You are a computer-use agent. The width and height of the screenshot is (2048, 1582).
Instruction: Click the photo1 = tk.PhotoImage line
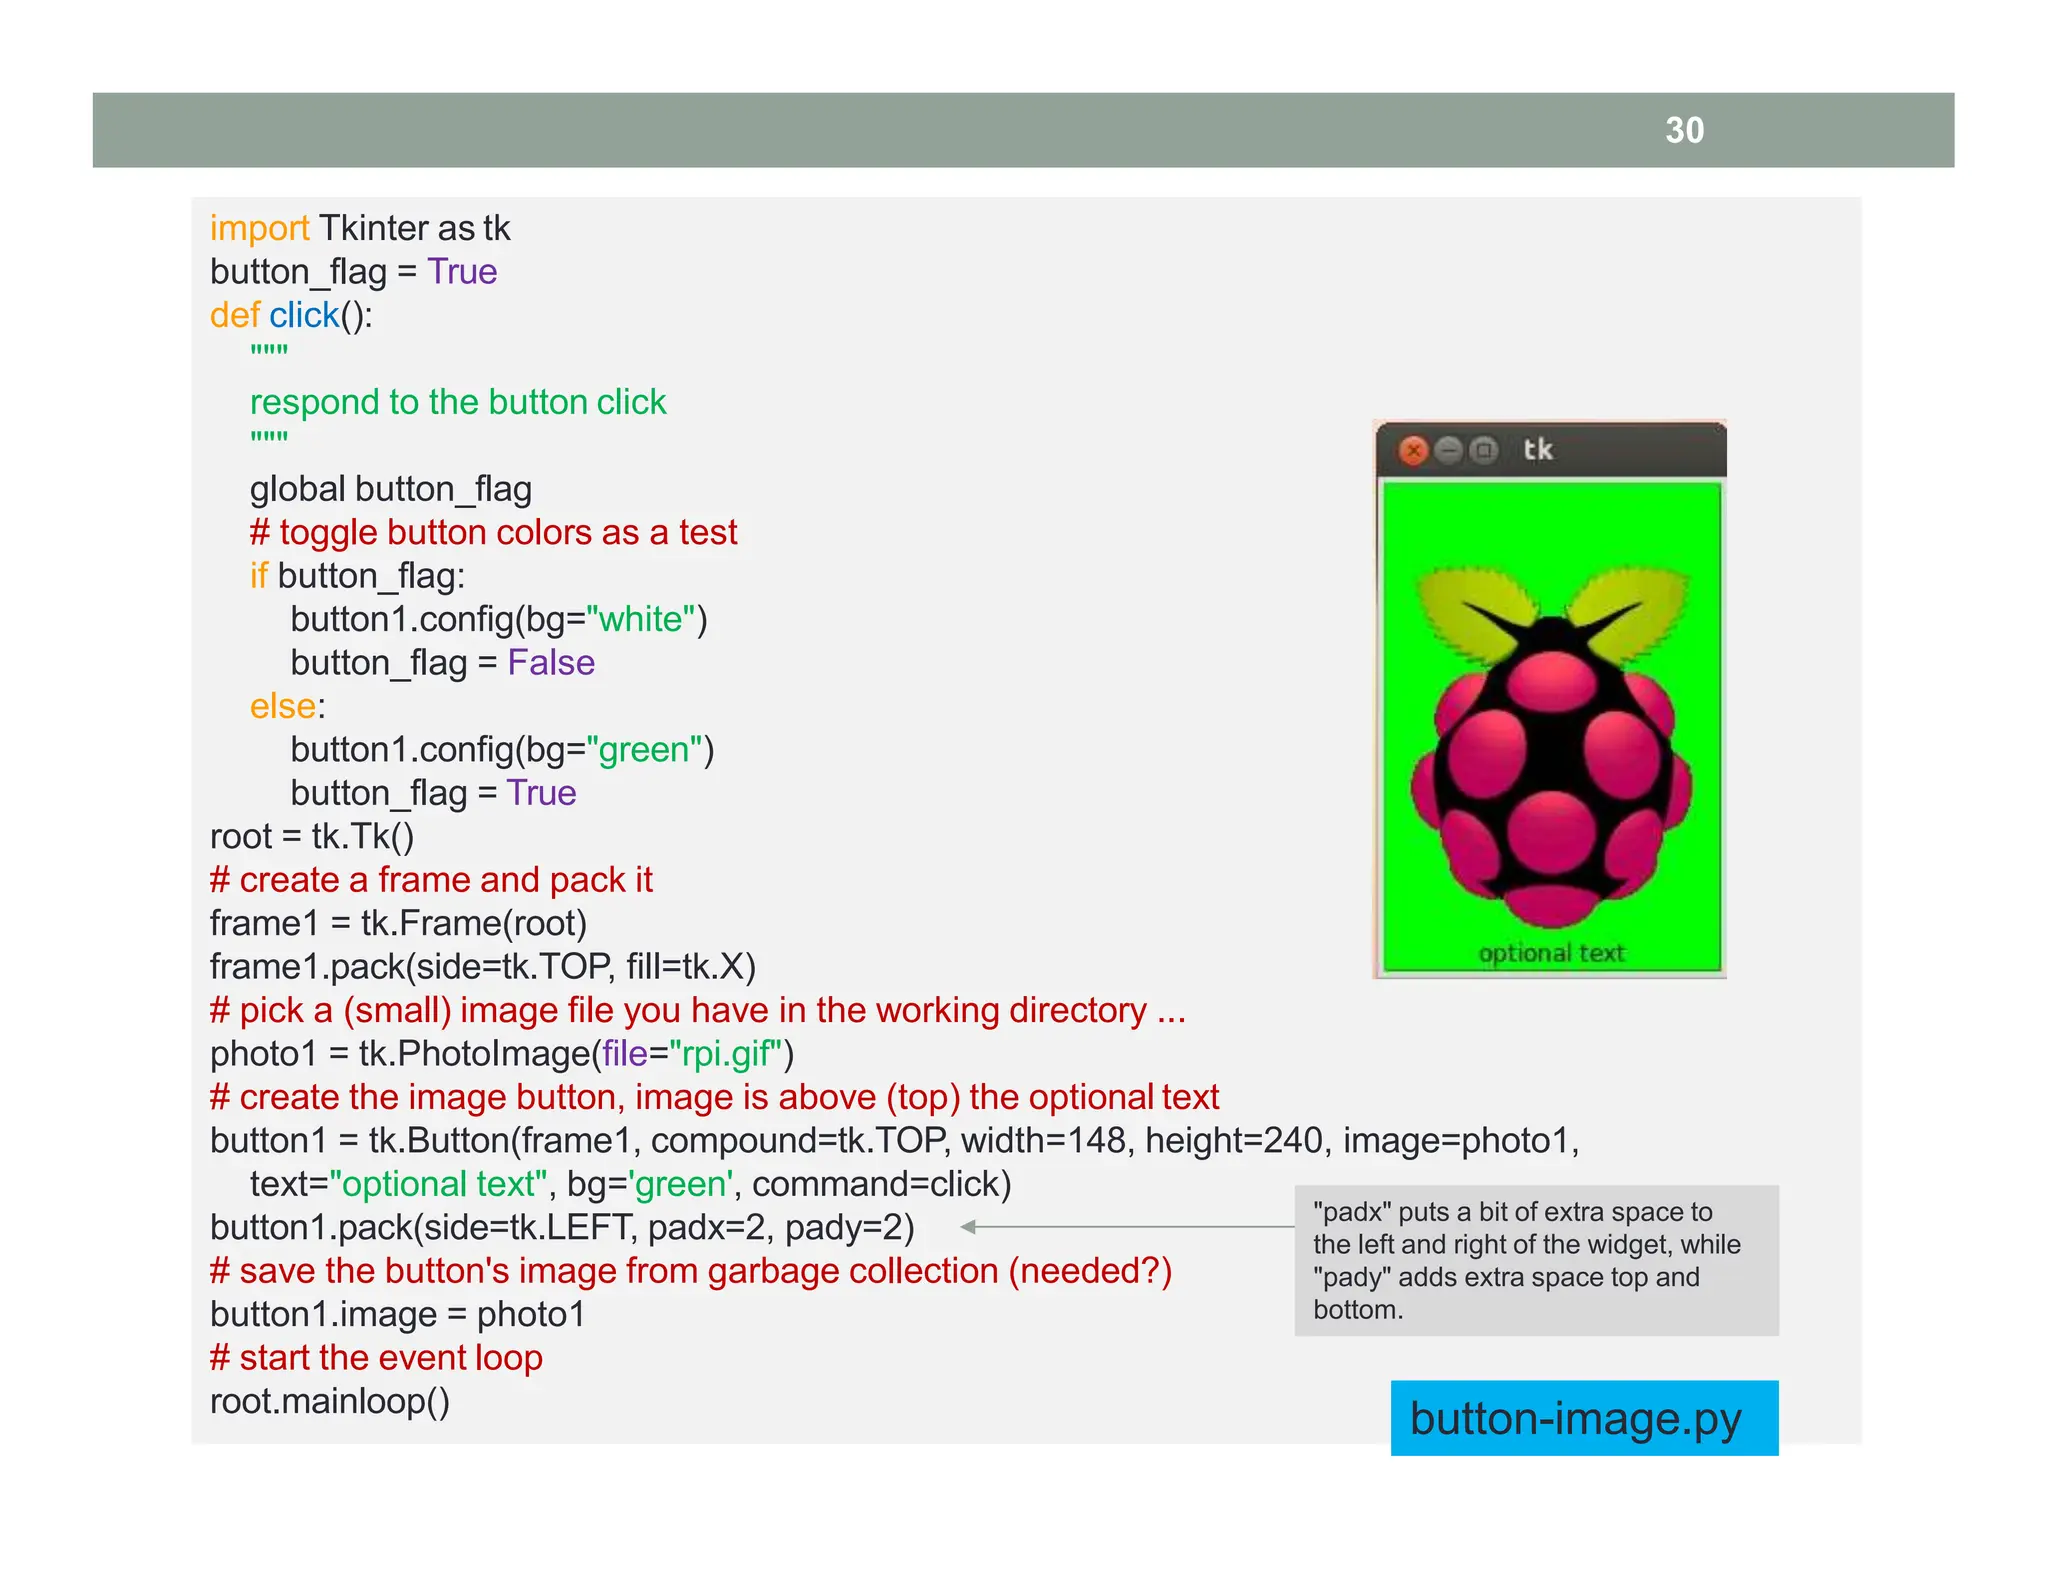pyautogui.click(x=502, y=1054)
